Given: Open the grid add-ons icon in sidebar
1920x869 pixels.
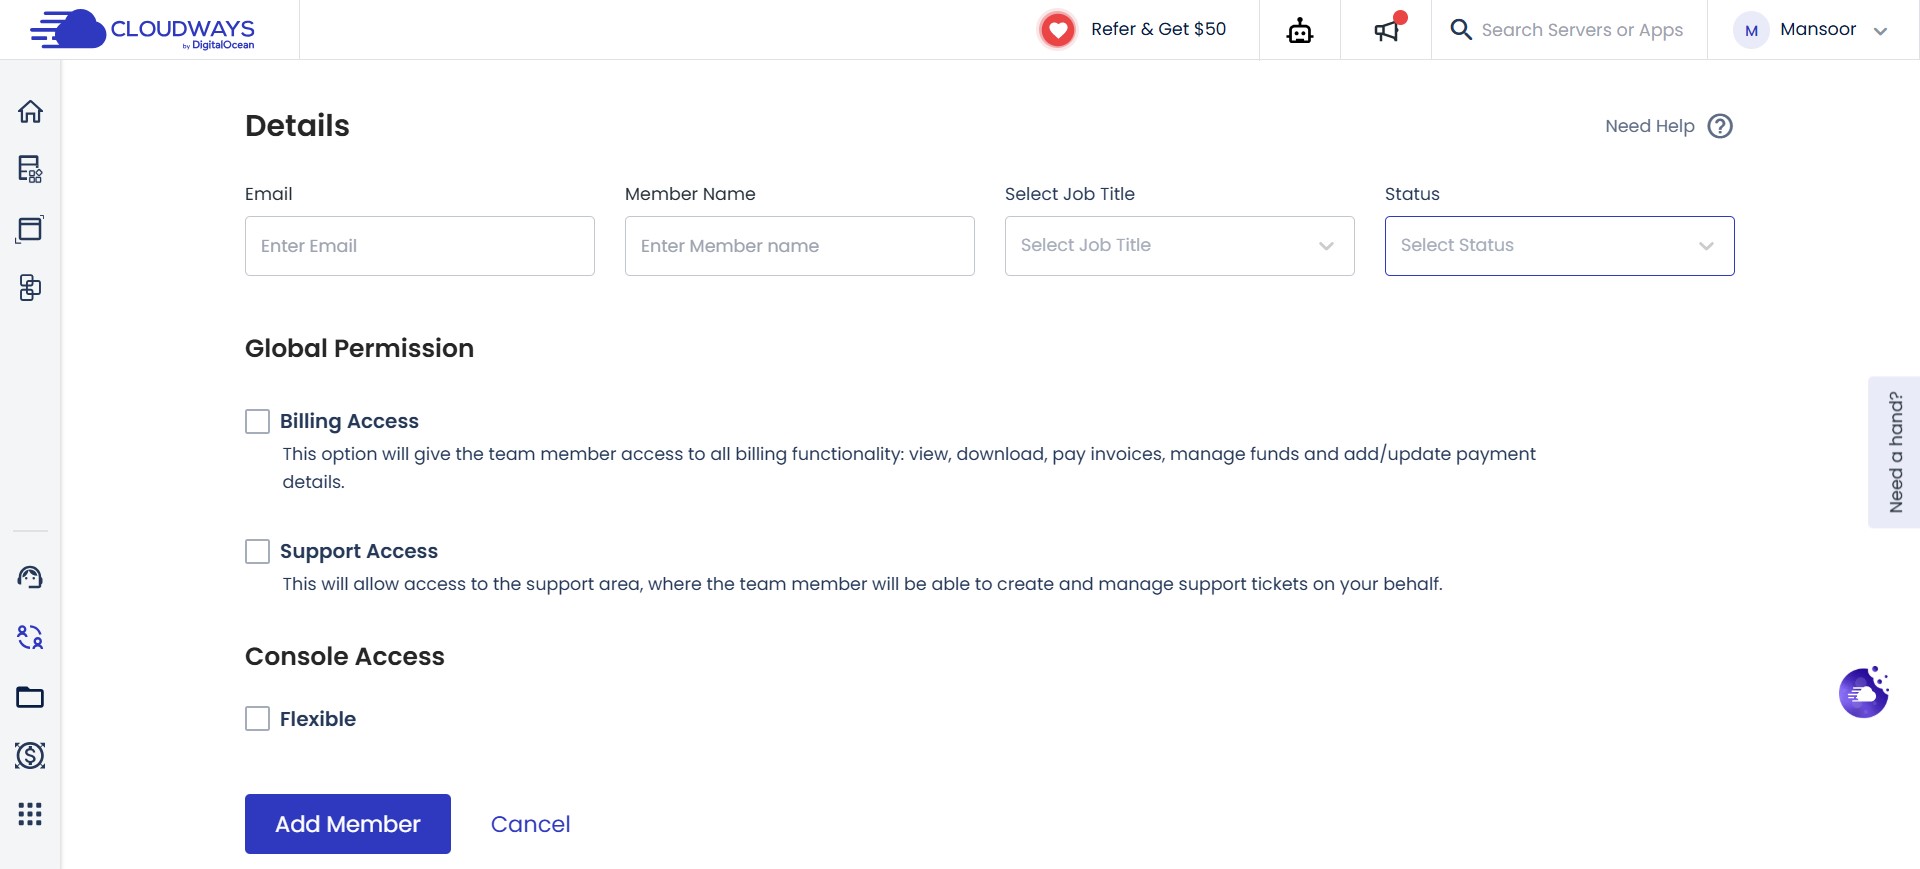Looking at the screenshot, I should 30,814.
